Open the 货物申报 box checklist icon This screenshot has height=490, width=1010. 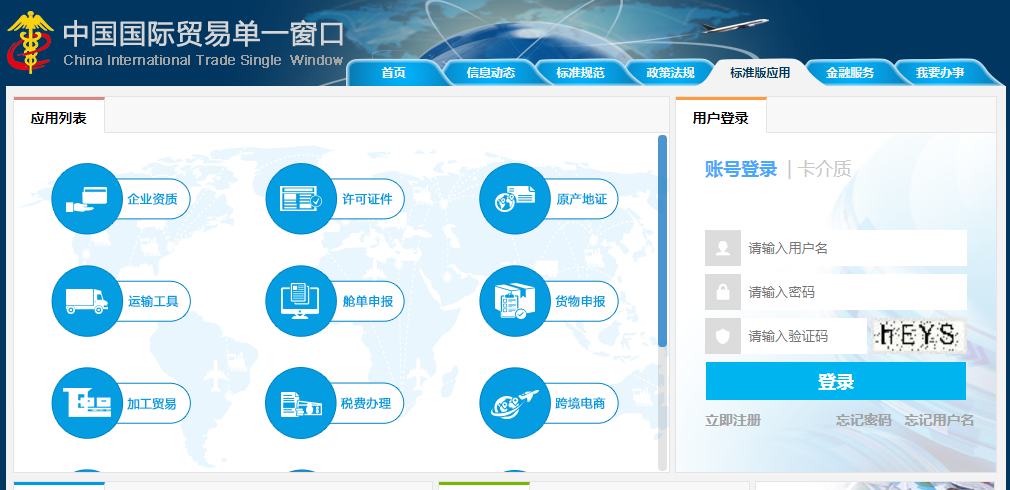(x=515, y=301)
